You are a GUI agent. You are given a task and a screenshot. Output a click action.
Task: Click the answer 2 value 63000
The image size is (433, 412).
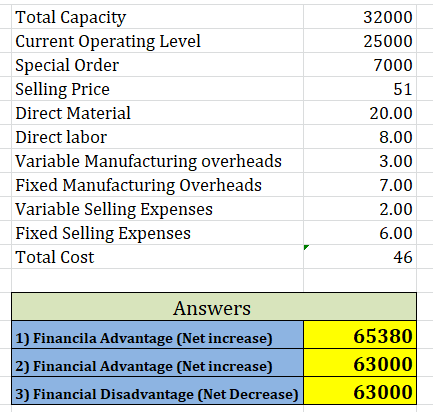360,363
